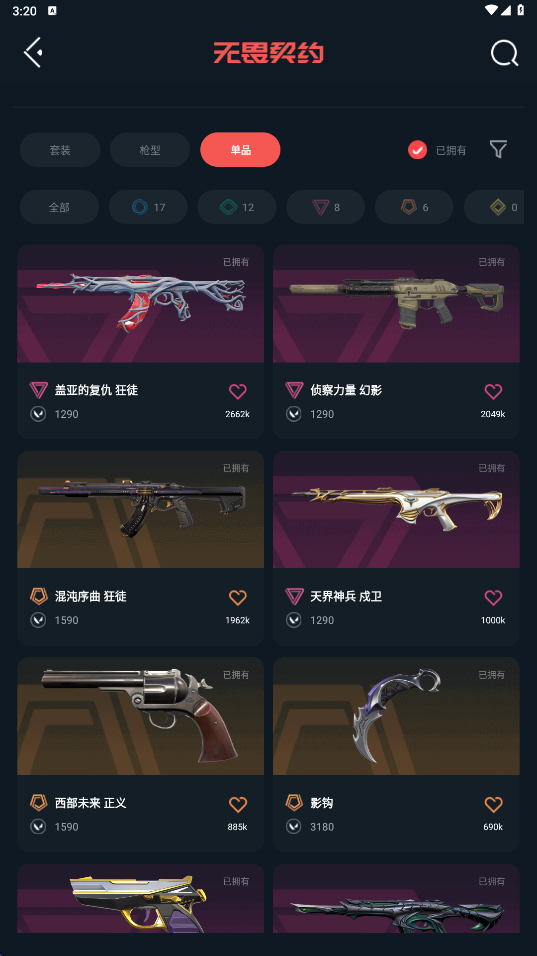Tap heart icon on 西部未来 正义
The width and height of the screenshot is (537, 956).
[238, 804]
